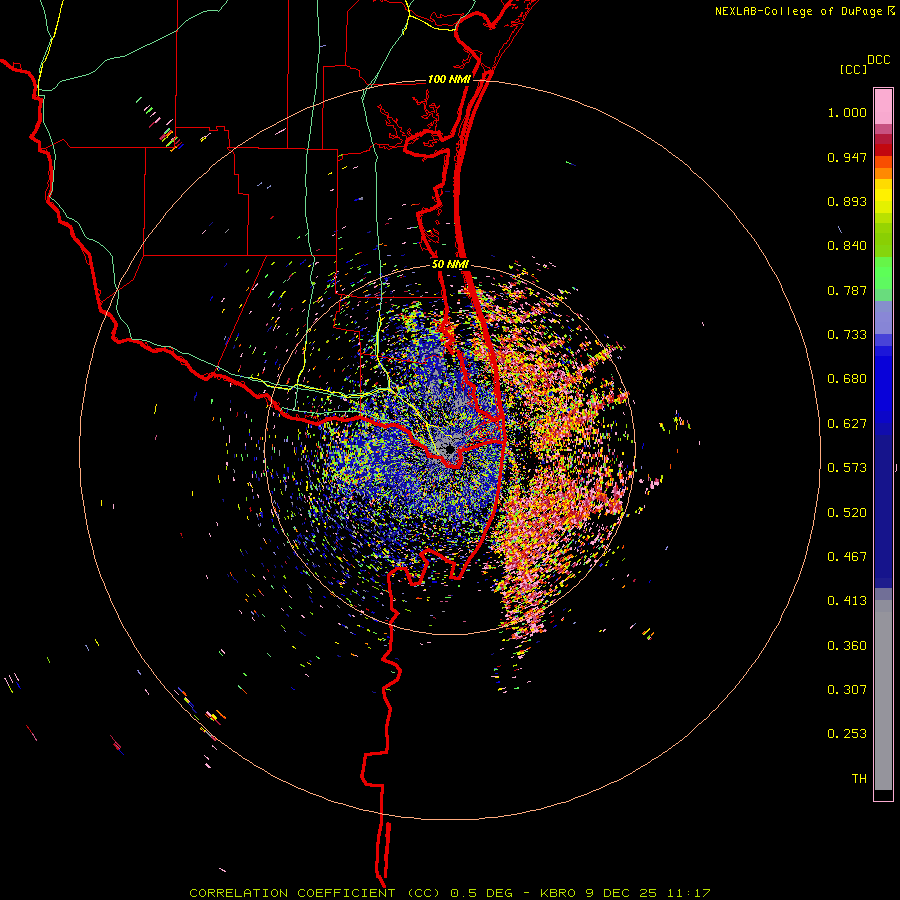The width and height of the screenshot is (900, 900).
Task: Pick the light pink swatch beside 1.000
Action: 883,107
